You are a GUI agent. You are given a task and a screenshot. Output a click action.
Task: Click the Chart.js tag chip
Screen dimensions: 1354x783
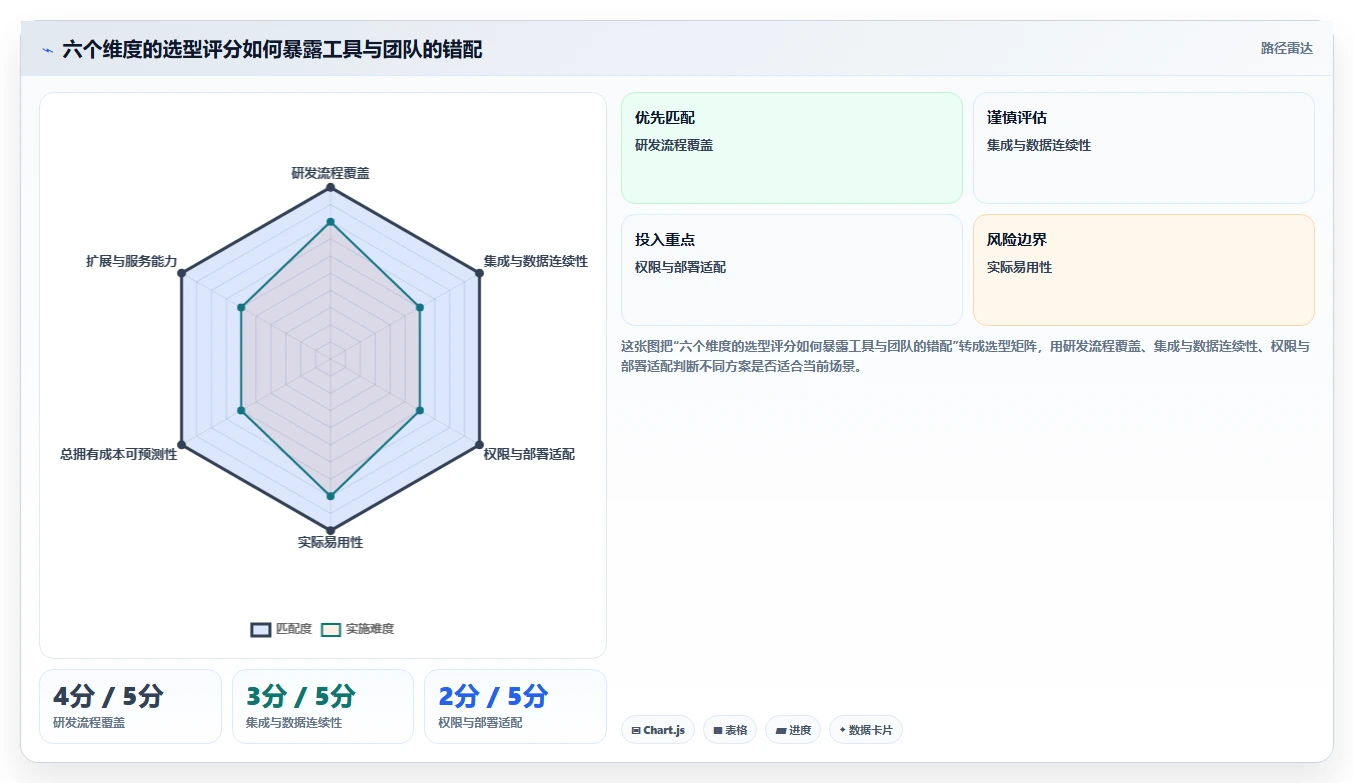pos(658,730)
